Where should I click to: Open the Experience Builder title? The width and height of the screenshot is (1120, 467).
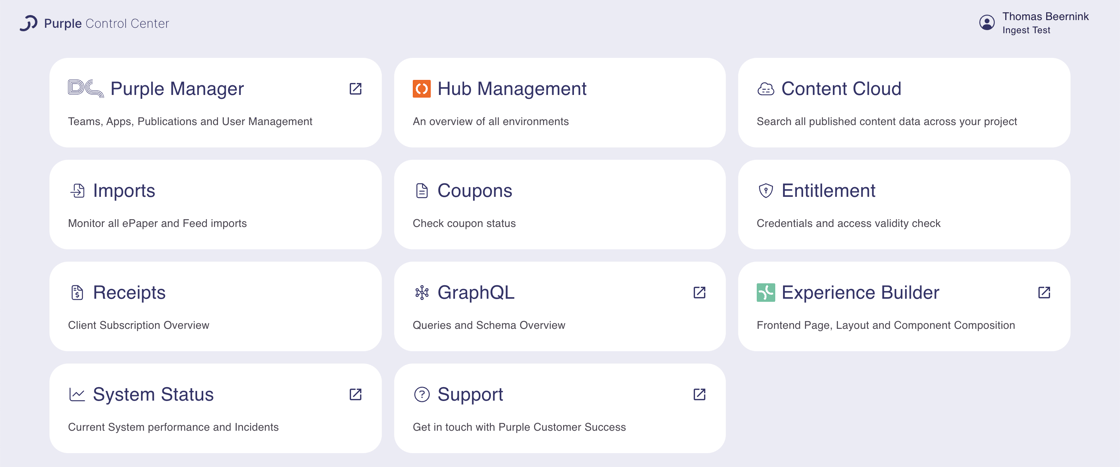point(861,293)
